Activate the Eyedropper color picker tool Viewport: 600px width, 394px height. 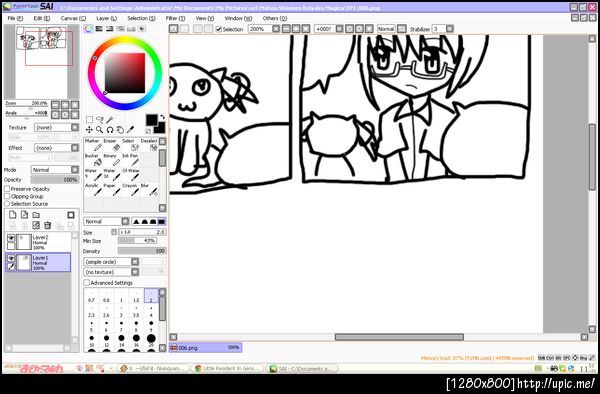pyautogui.click(x=130, y=130)
